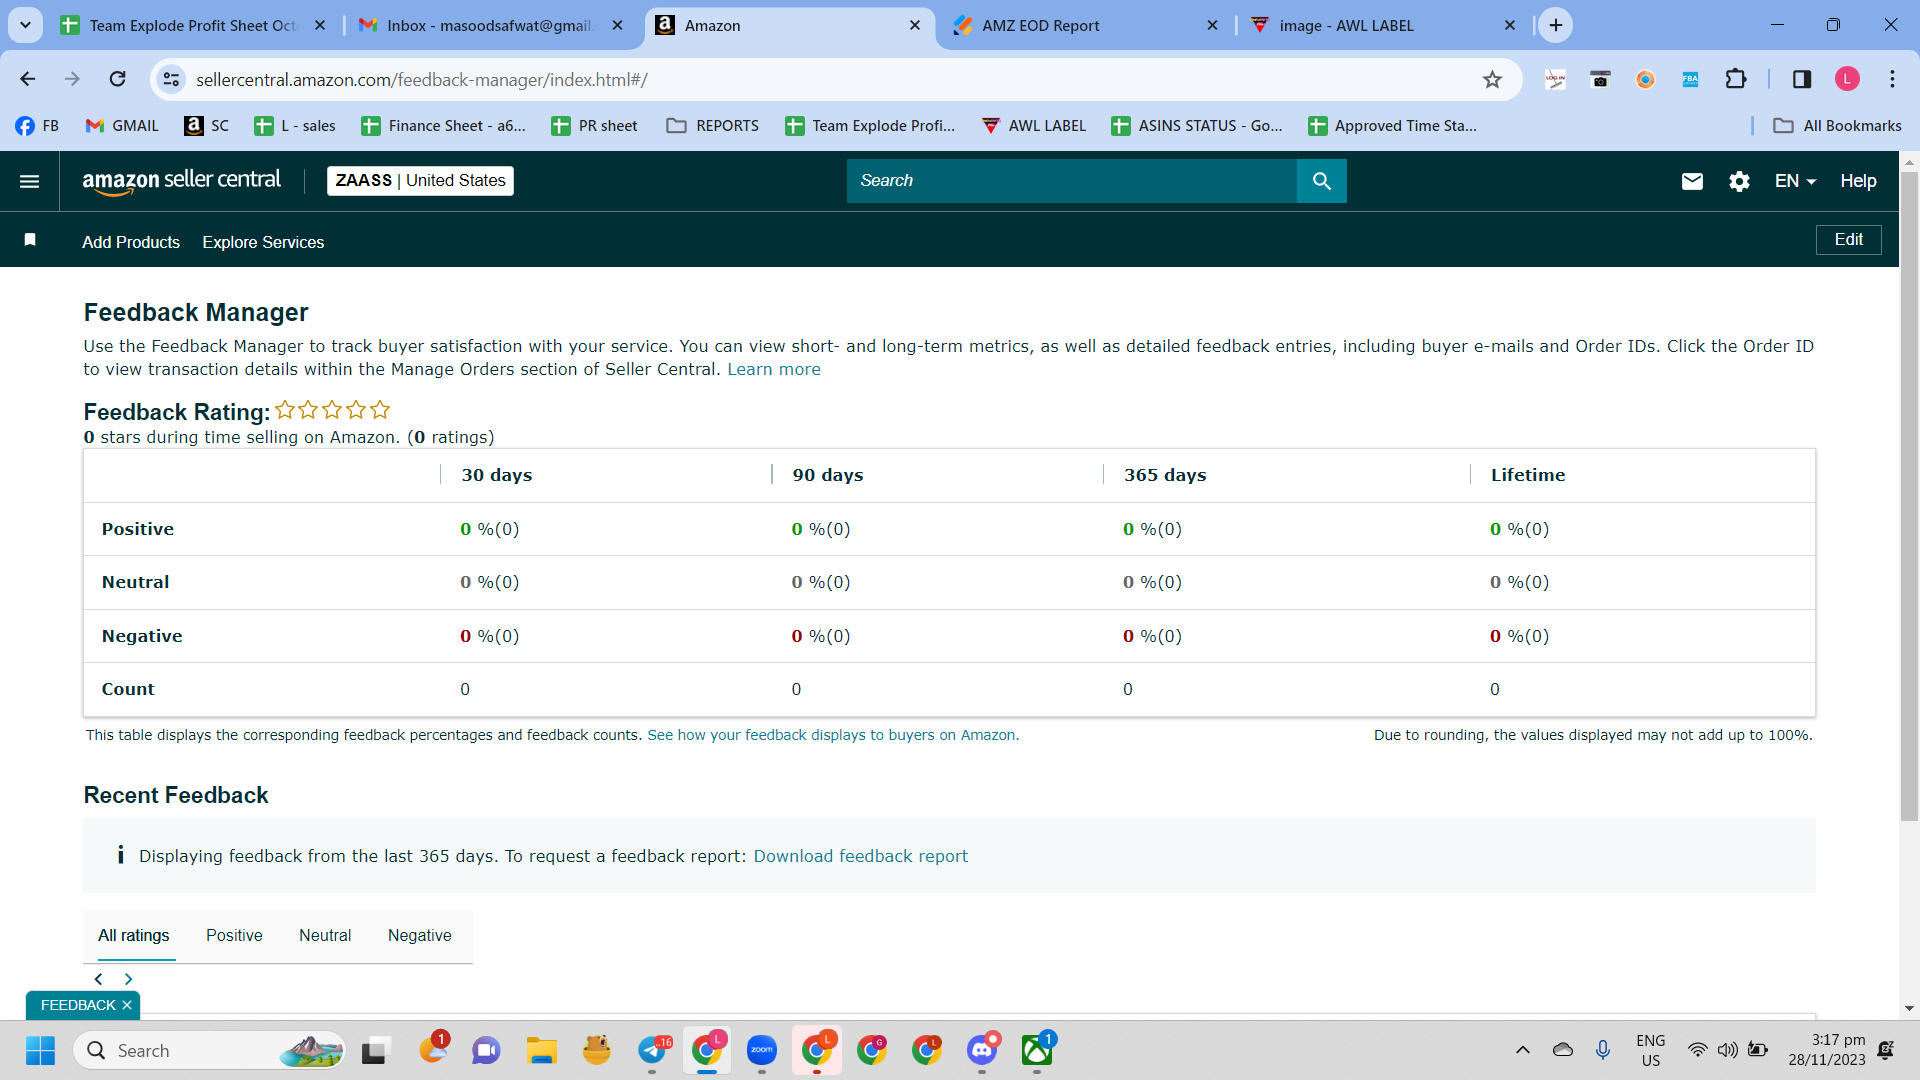The height and width of the screenshot is (1080, 1920).
Task: Go to previous feedback page arrow
Action: pyautogui.click(x=98, y=979)
